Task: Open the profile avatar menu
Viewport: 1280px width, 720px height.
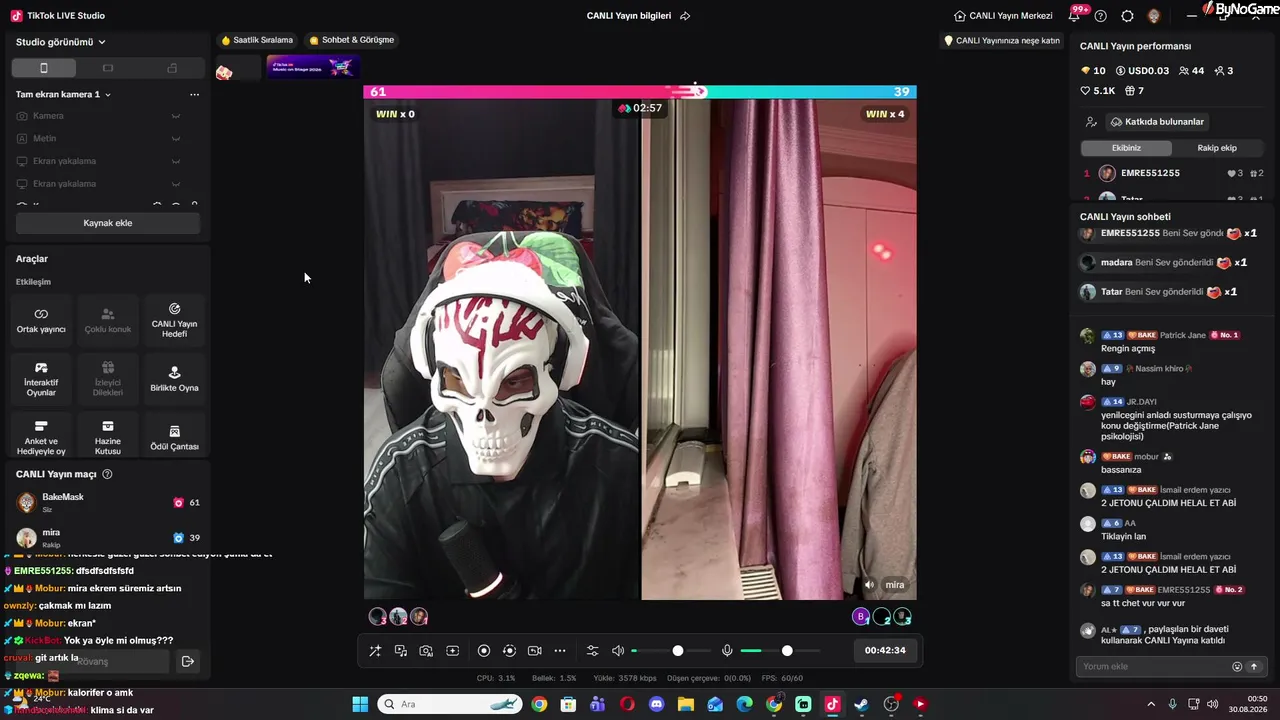Action: (x=1153, y=16)
